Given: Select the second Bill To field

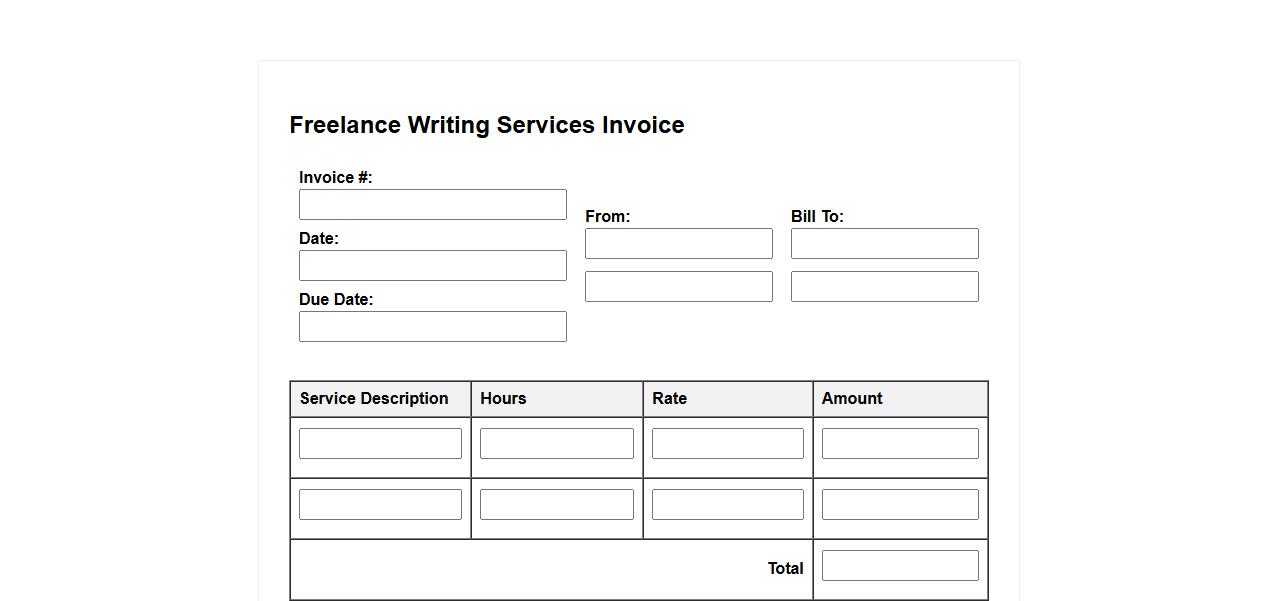Looking at the screenshot, I should [884, 287].
